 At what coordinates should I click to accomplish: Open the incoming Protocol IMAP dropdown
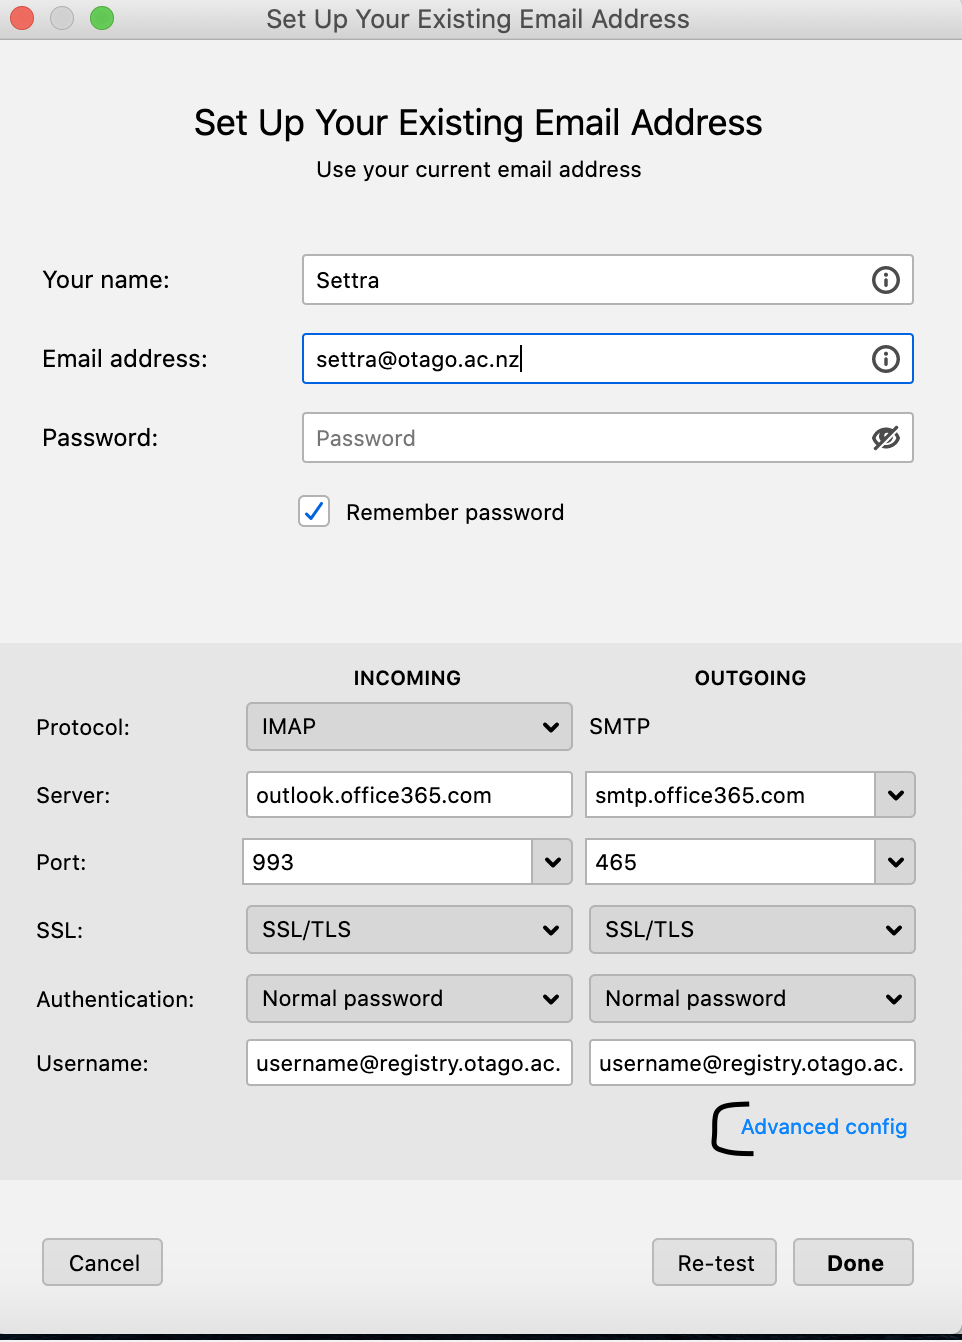point(409,727)
